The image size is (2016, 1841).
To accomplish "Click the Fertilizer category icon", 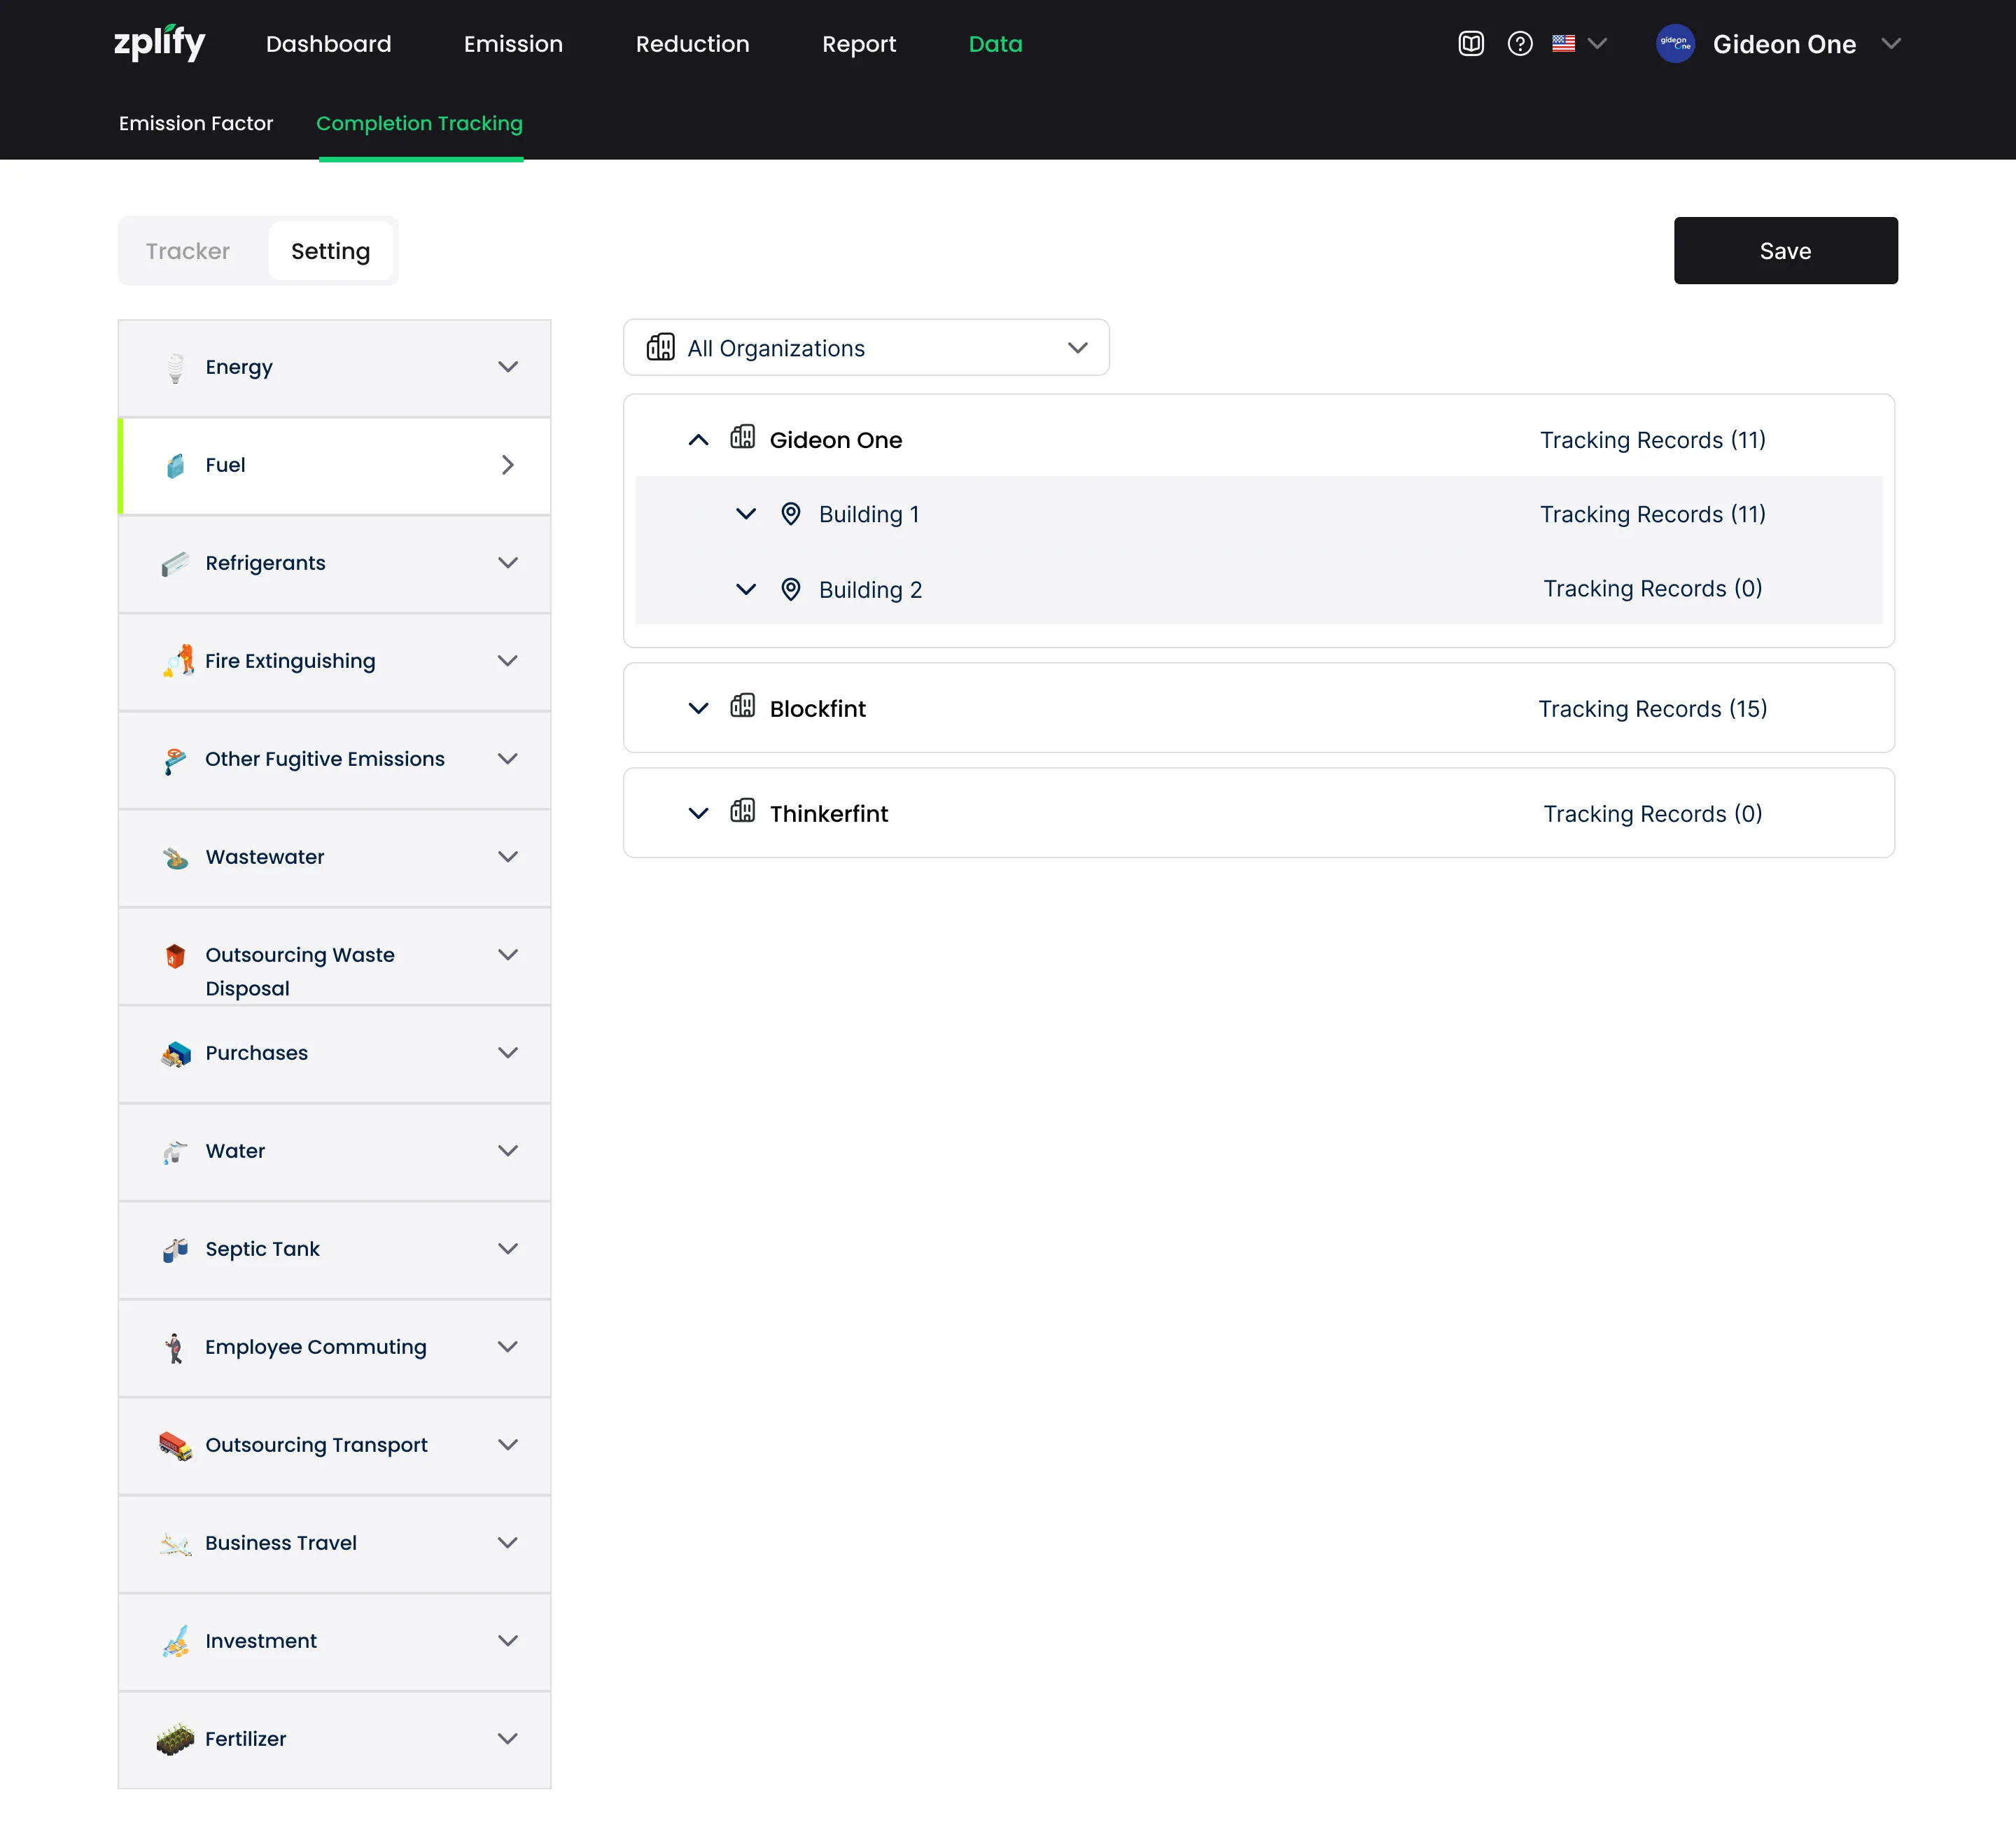I will [x=175, y=1739].
